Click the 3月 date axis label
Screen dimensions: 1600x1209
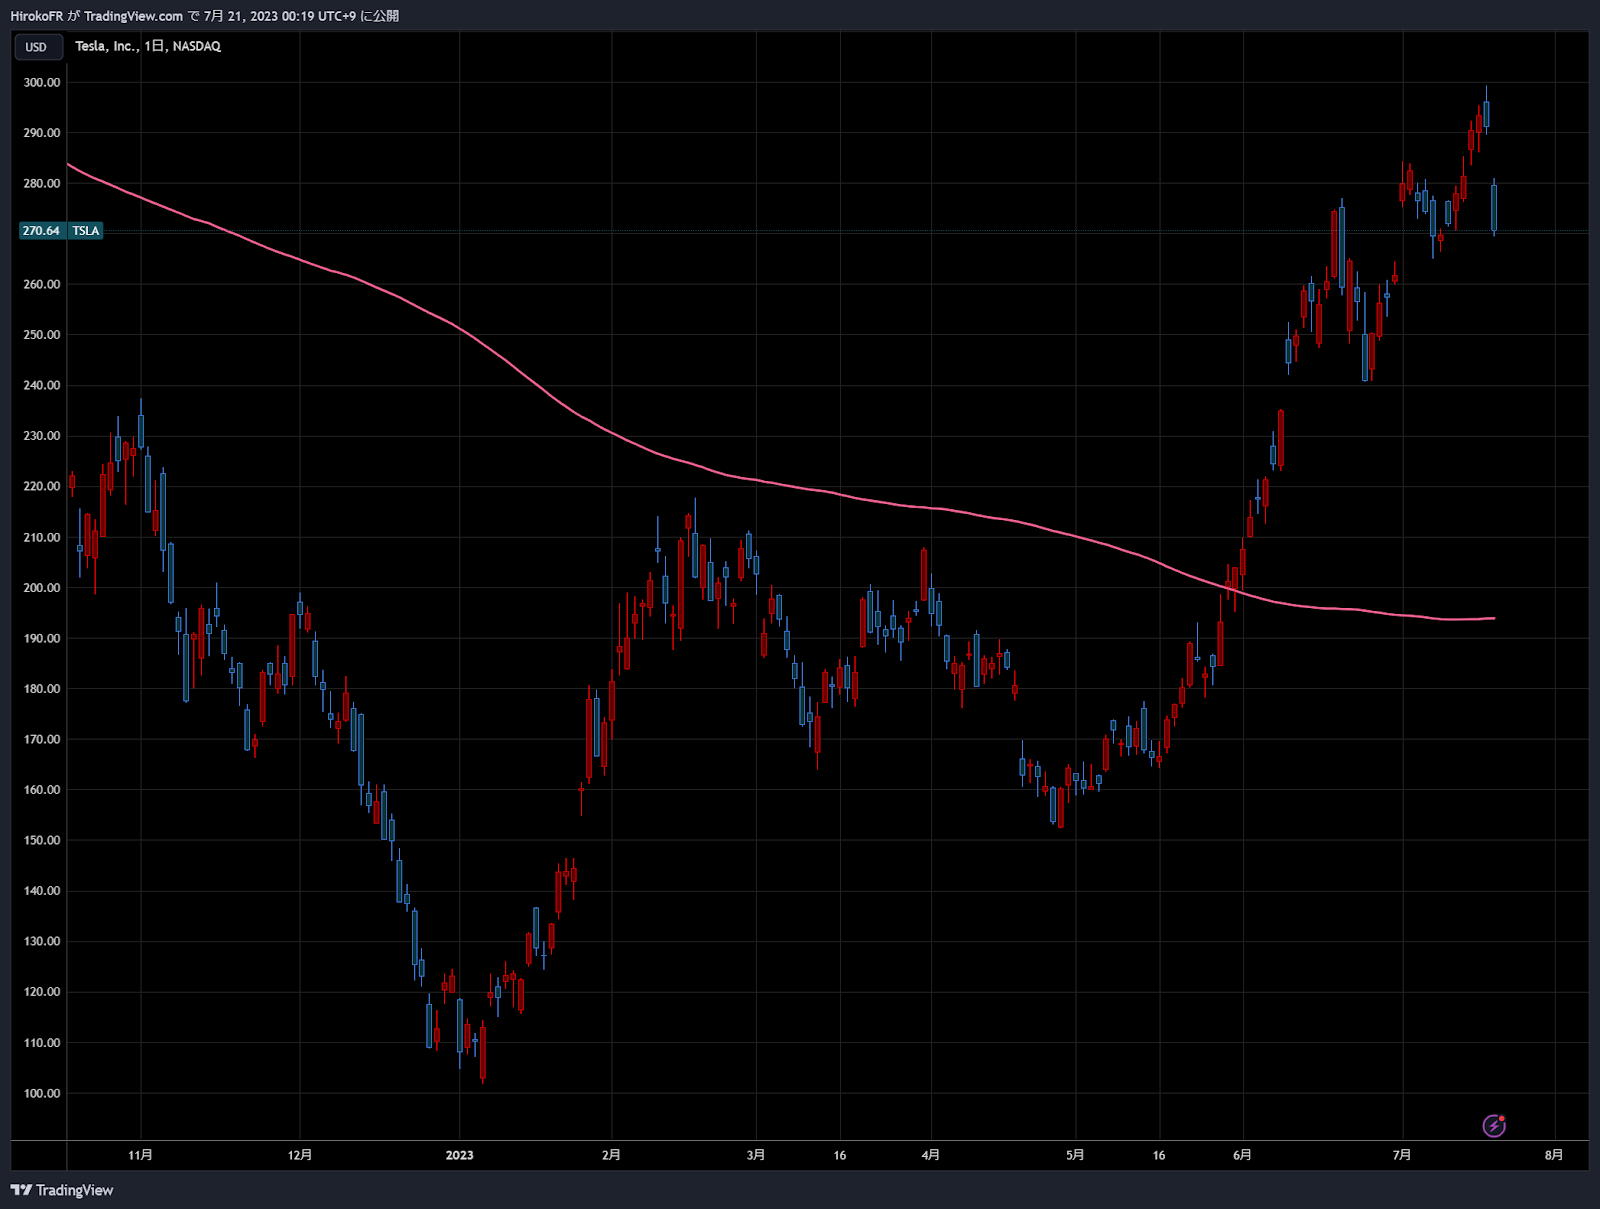(756, 1155)
